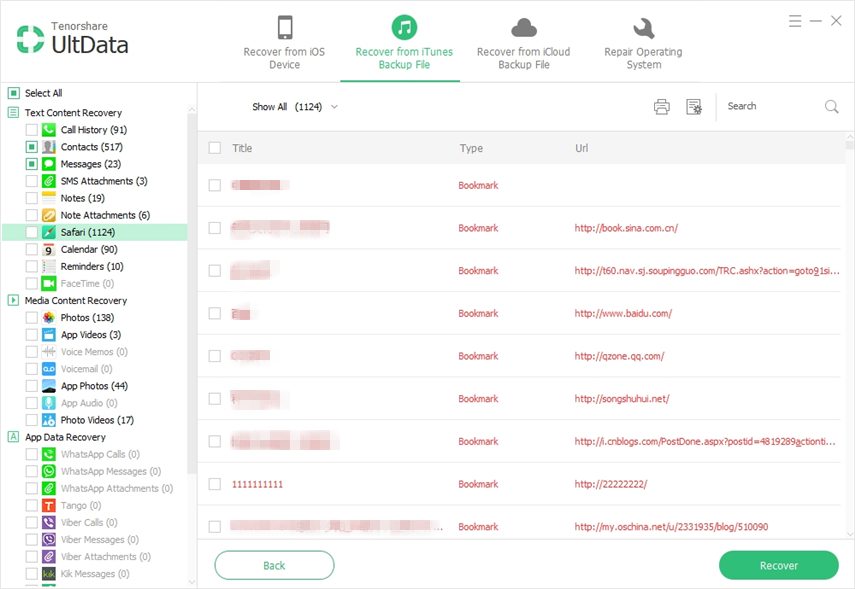Open the Show All (1124) dropdown
Viewport: 855px width, 589px height.
pyautogui.click(x=295, y=107)
